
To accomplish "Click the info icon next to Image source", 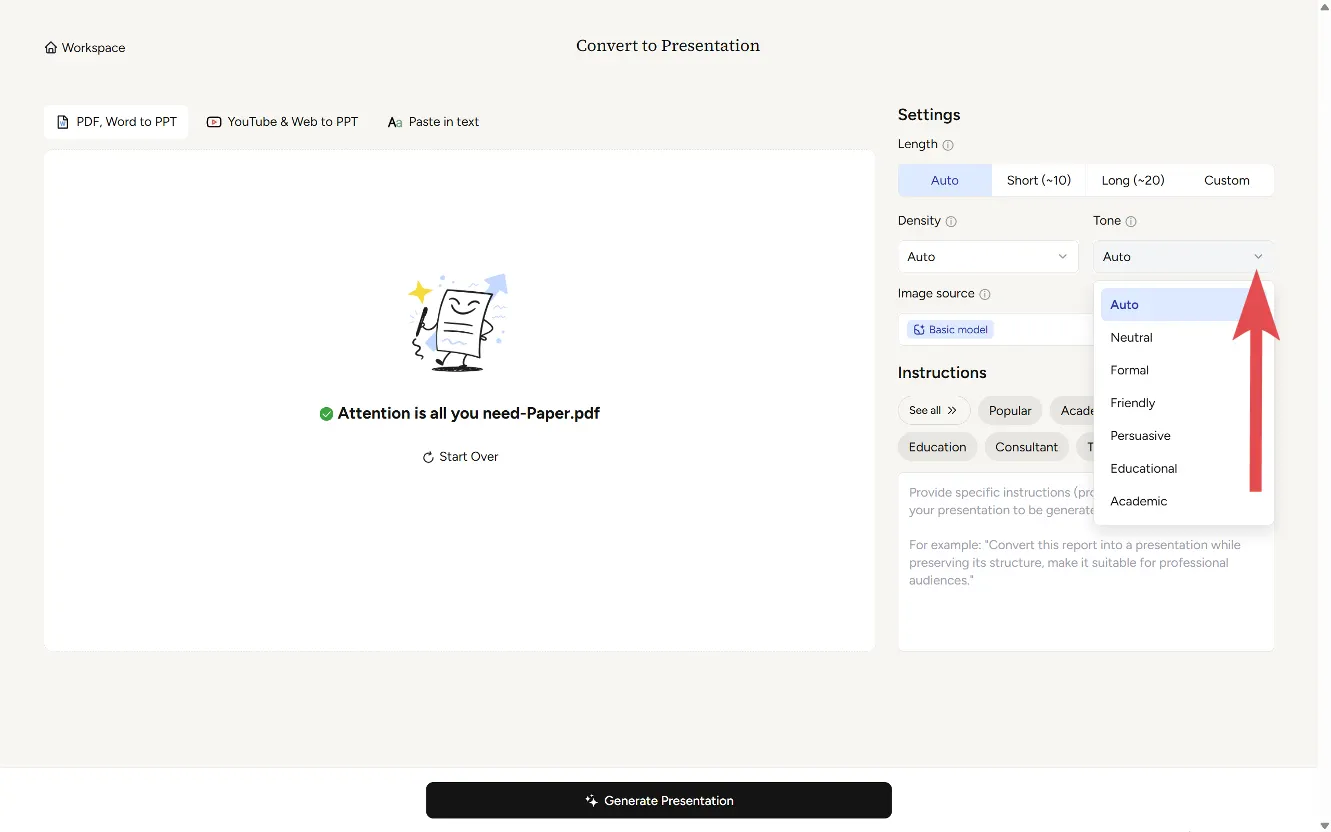I will (985, 295).
